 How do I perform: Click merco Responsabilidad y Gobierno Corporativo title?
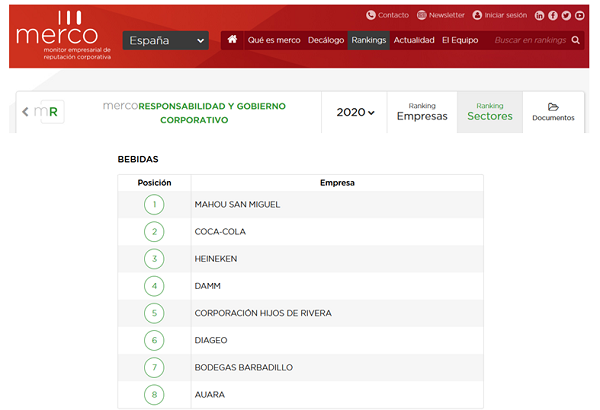click(x=194, y=113)
